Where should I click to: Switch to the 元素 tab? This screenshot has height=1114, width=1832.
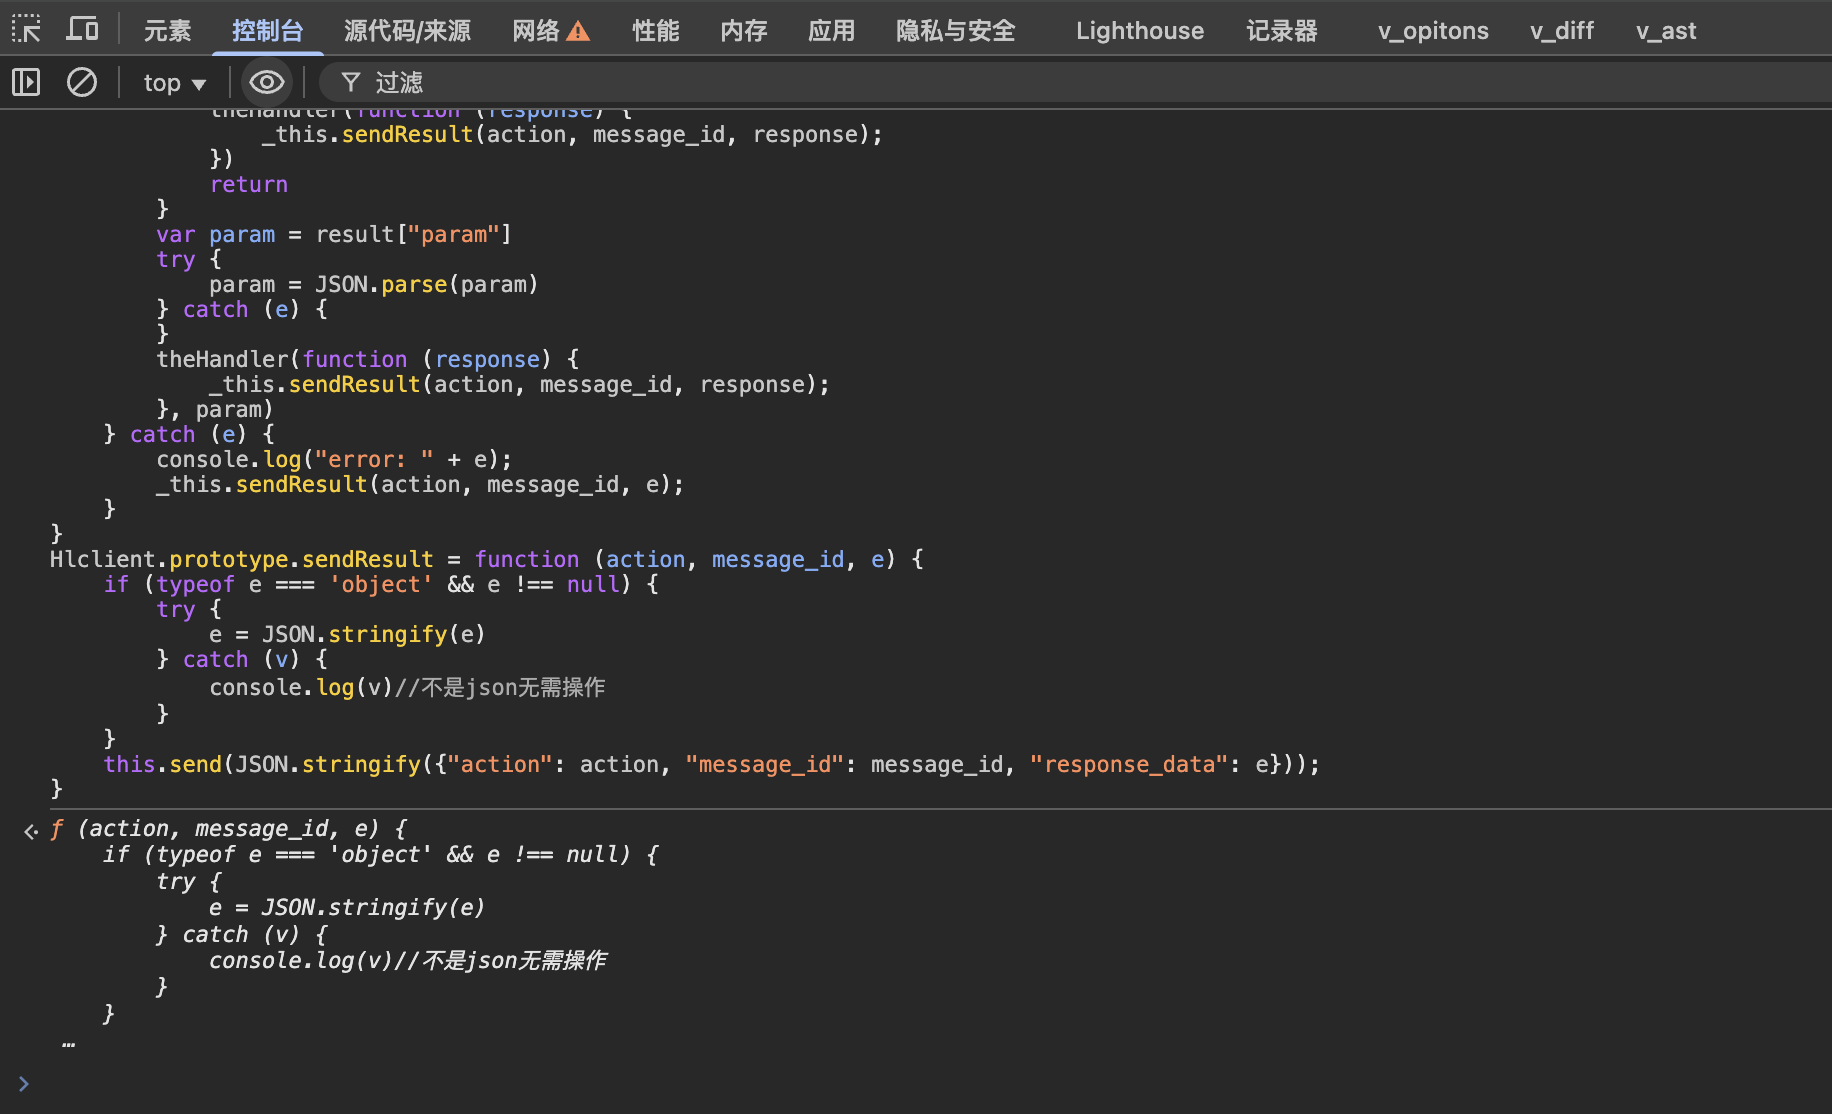click(x=167, y=31)
